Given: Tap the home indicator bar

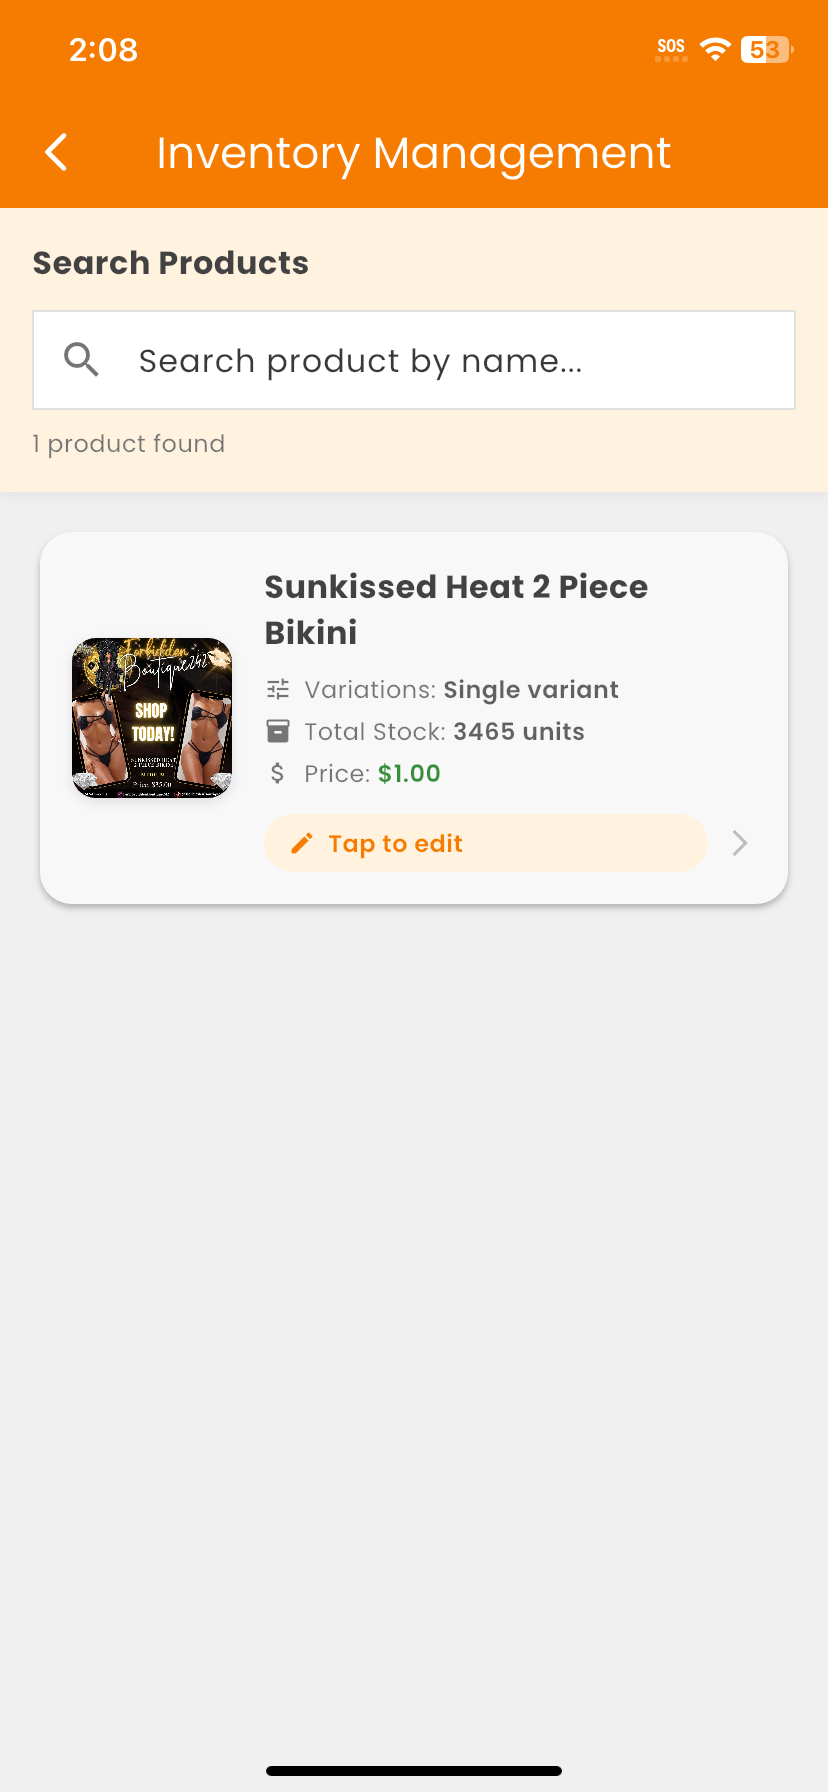Looking at the screenshot, I should coord(414,1771).
